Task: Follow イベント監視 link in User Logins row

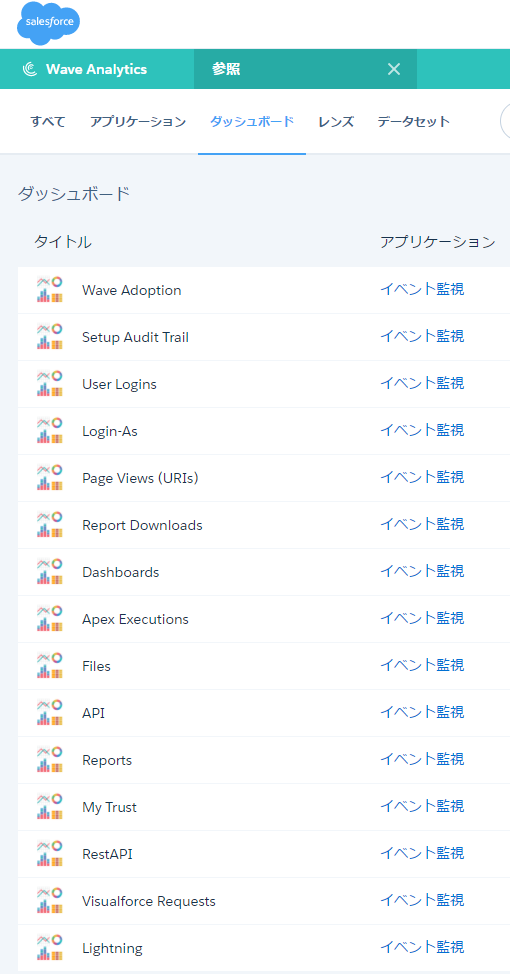Action: click(x=422, y=383)
